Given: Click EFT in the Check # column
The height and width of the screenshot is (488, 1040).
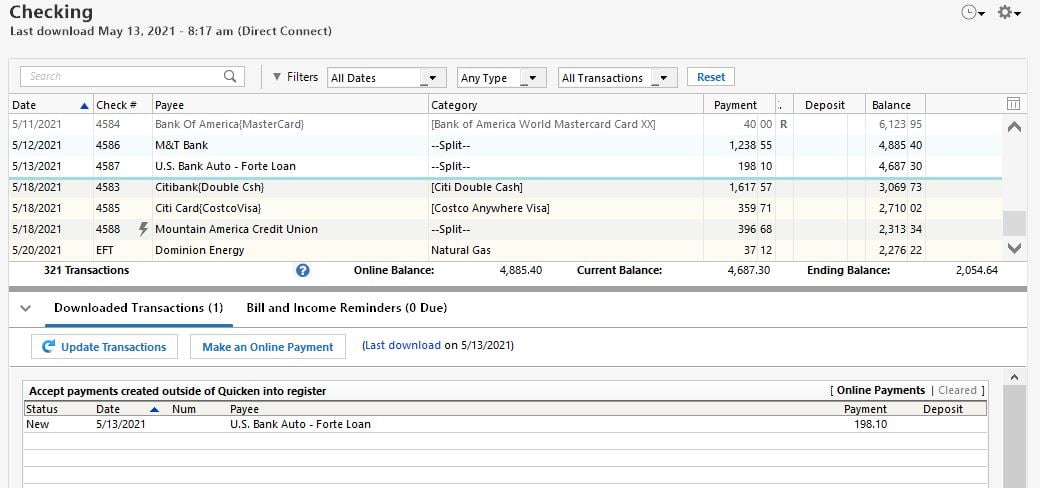Looking at the screenshot, I should 106,250.
